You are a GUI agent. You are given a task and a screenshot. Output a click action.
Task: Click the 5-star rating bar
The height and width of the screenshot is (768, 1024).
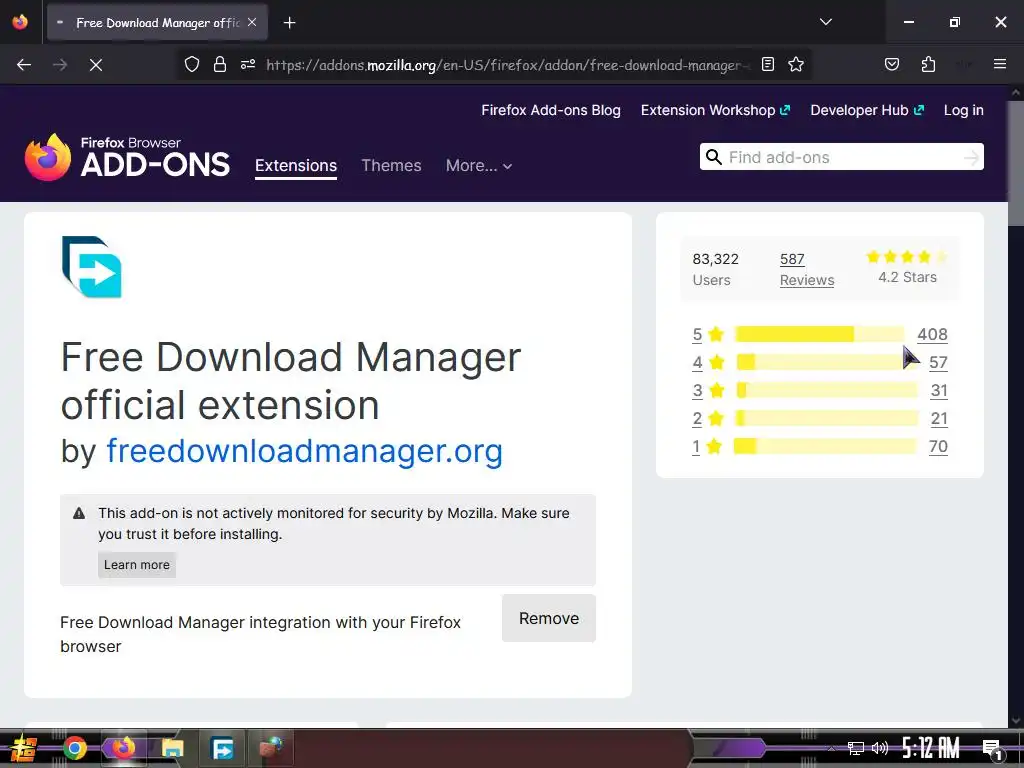[x=820, y=334]
